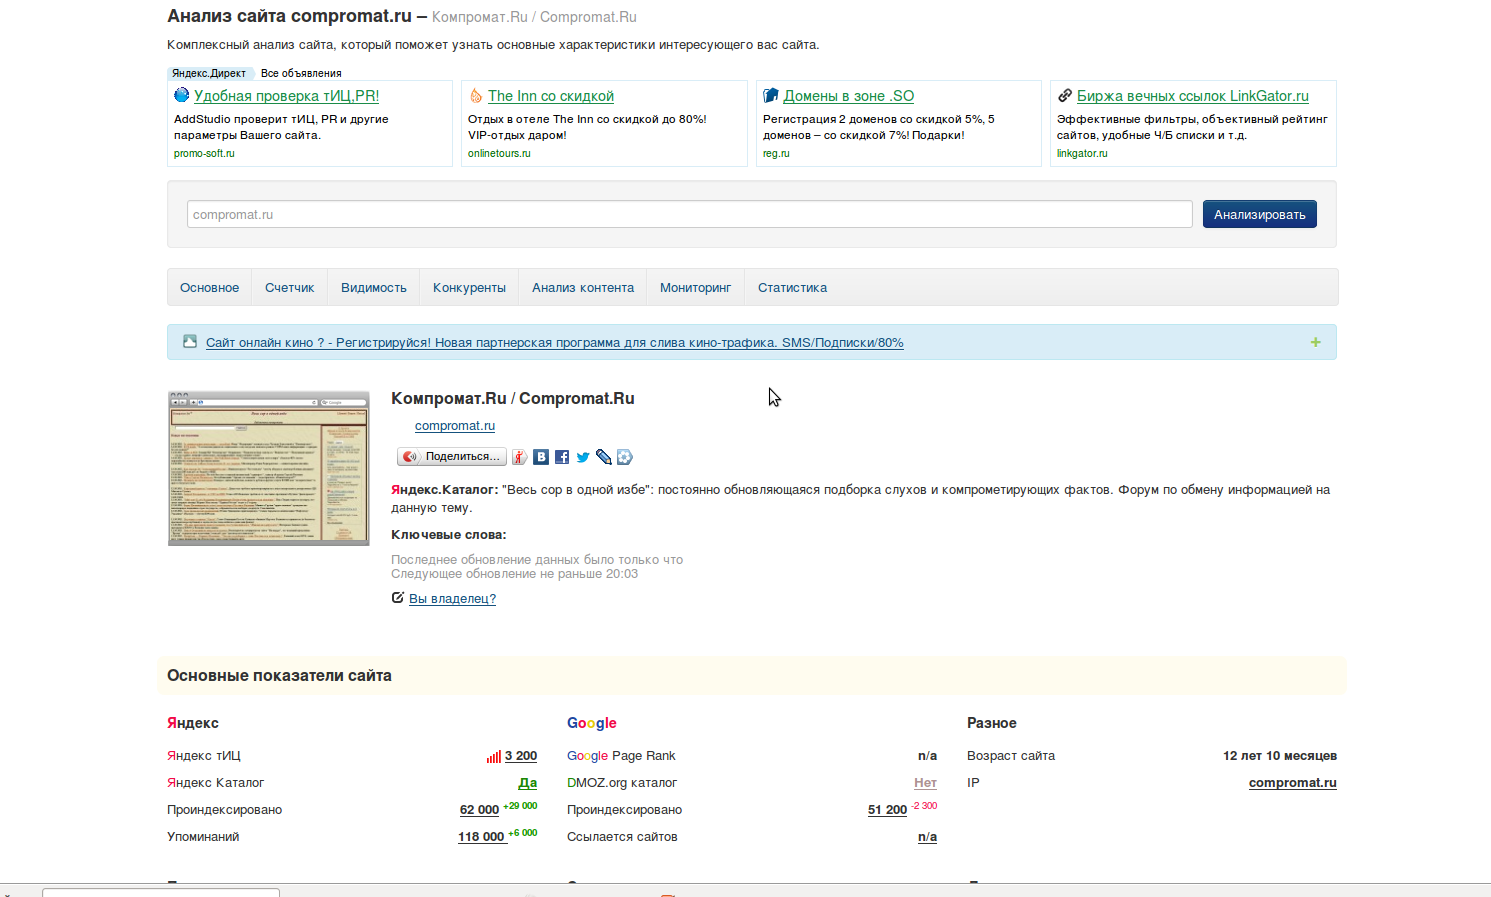Click DMOZ catalog value Нет
Viewport: 1491px width, 897px height.
coord(925,783)
